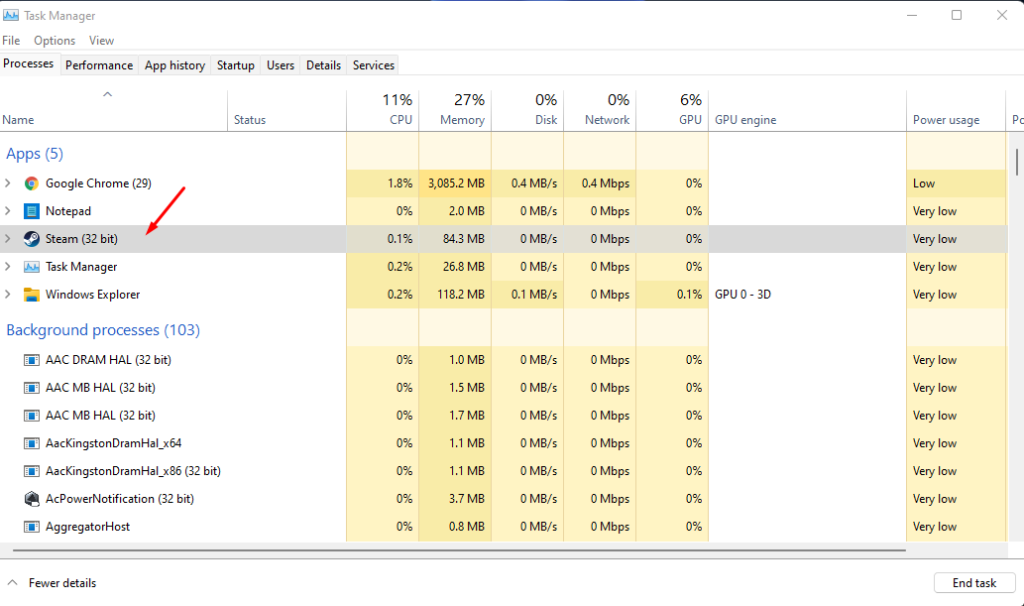This screenshot has width=1024, height=606.
Task: Collapse view using Fewer details chevron
Action: click(12, 582)
